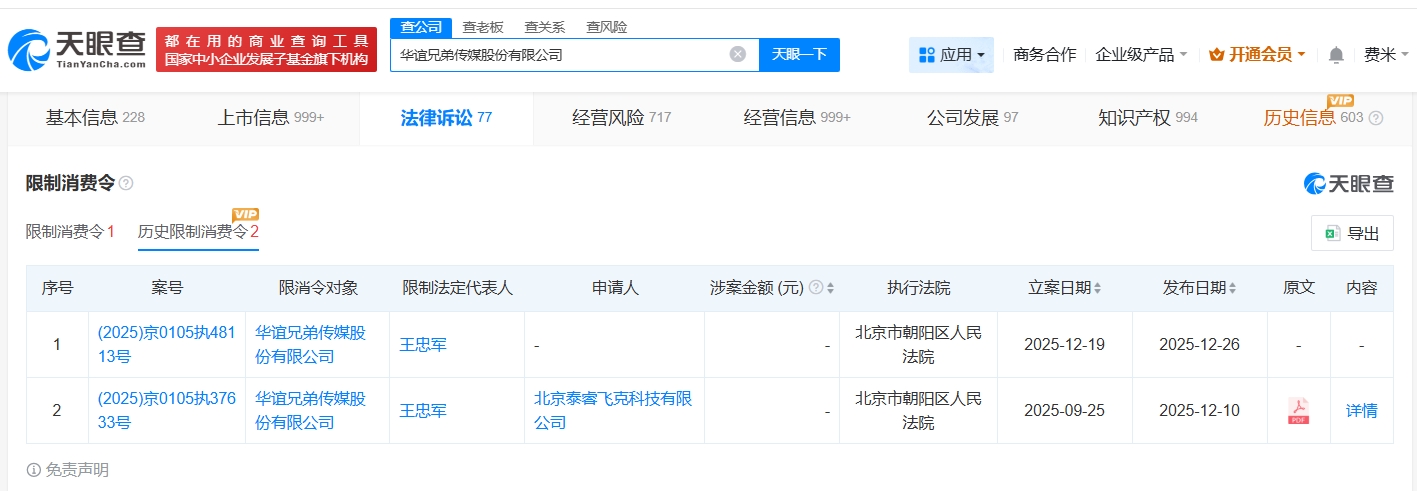Image resolution: width=1417 pixels, height=491 pixels.
Task: Click the help icon next to 历史信息
Action: pos(1376,118)
